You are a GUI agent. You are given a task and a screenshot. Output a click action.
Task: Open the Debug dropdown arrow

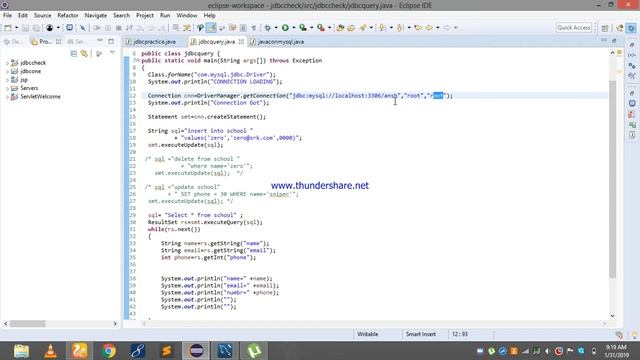(x=276, y=28)
